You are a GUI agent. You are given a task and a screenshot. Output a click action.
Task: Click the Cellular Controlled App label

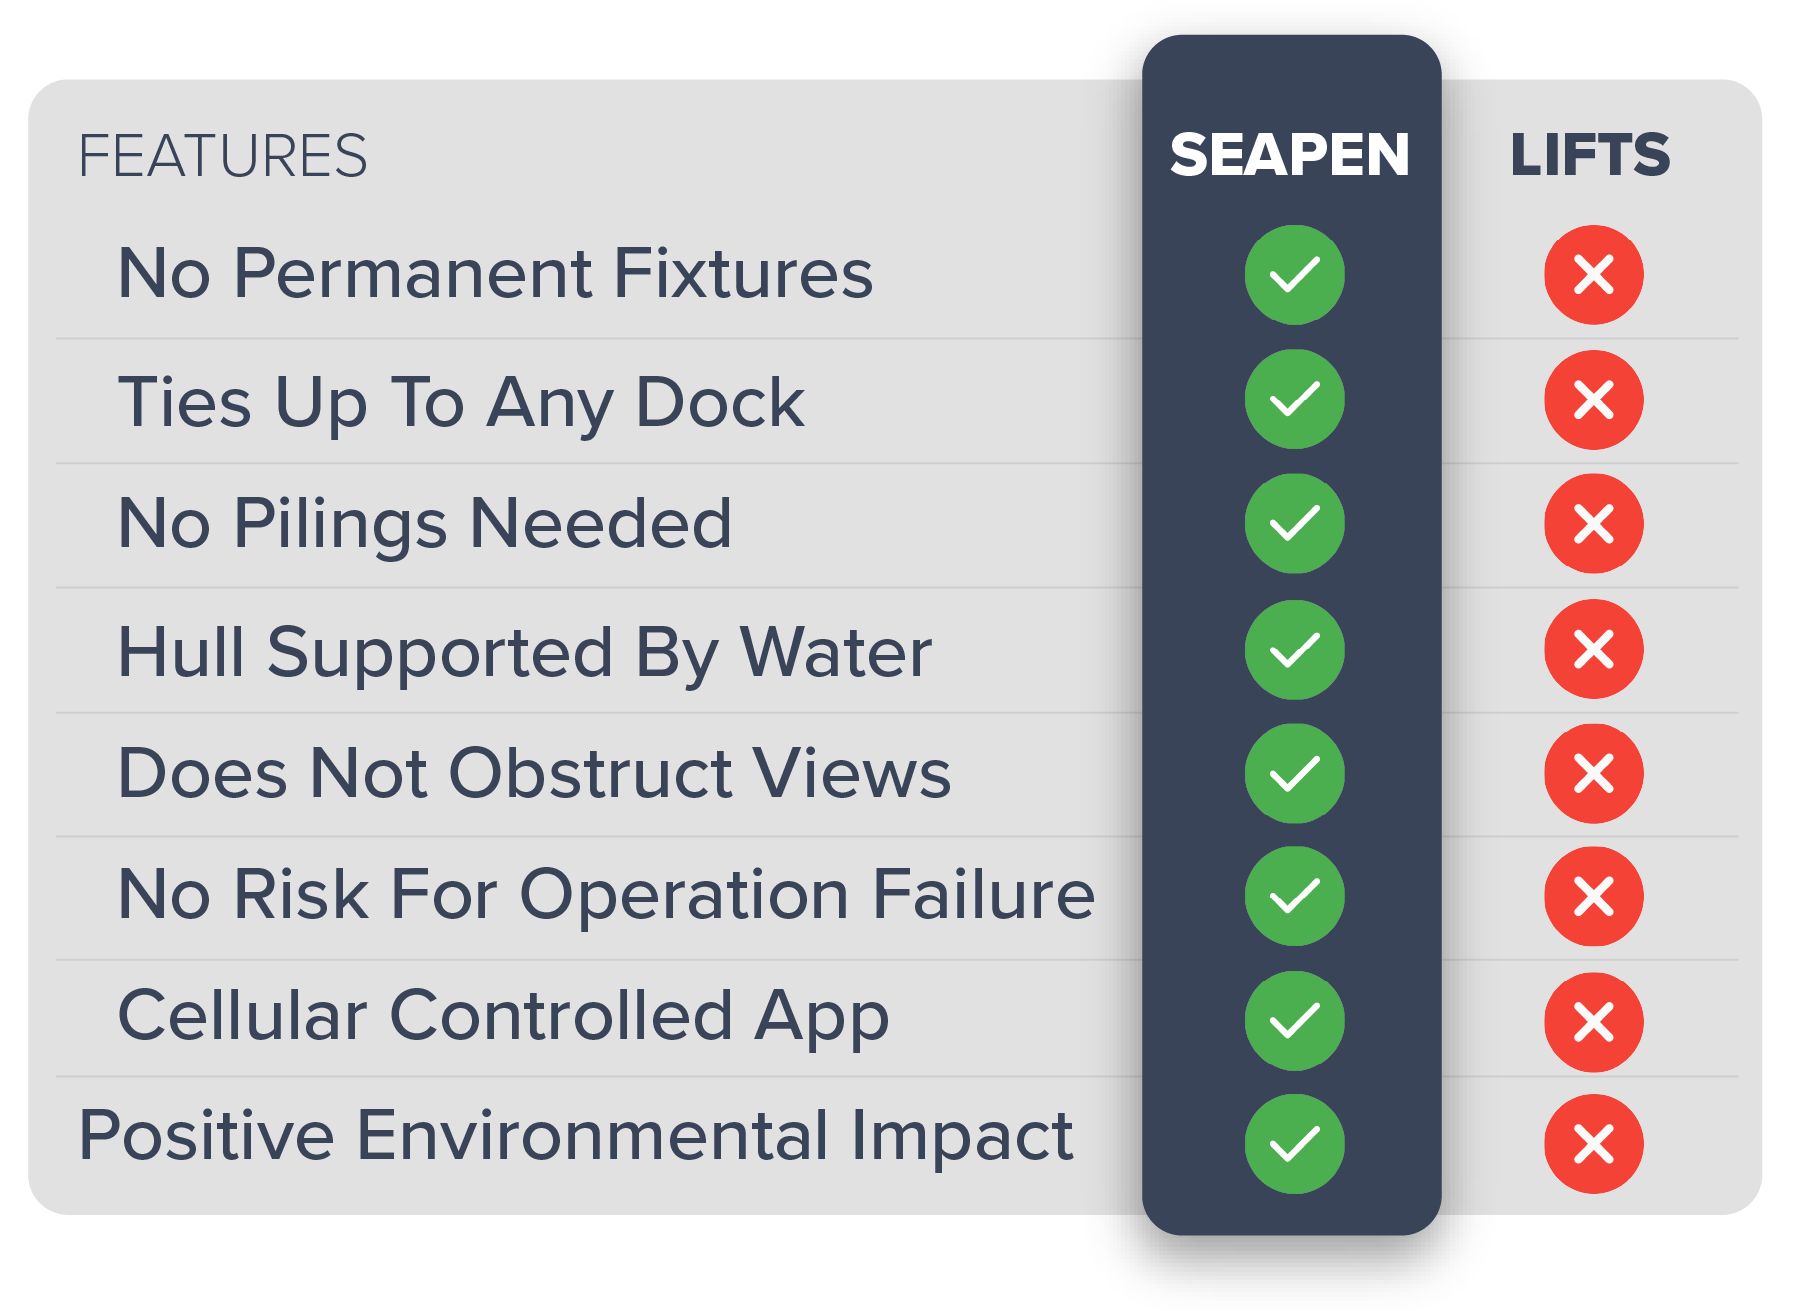[x=503, y=1016]
